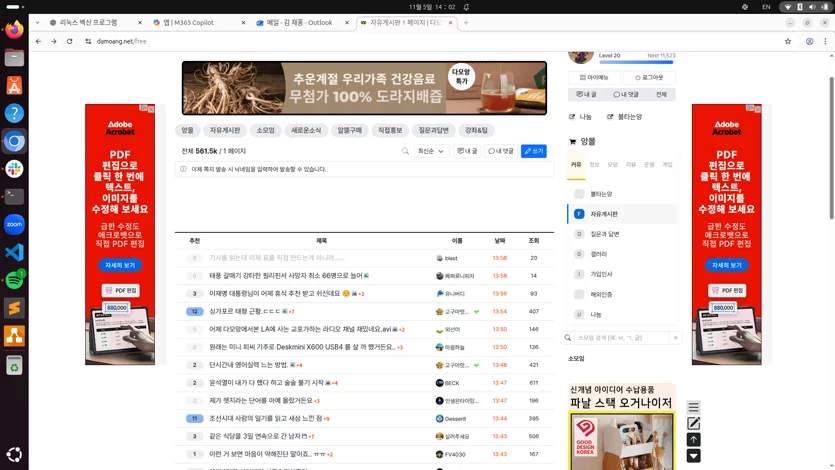This screenshot has width=835, height=470.
Task: Open the browser profile icon
Action: coord(809,41)
